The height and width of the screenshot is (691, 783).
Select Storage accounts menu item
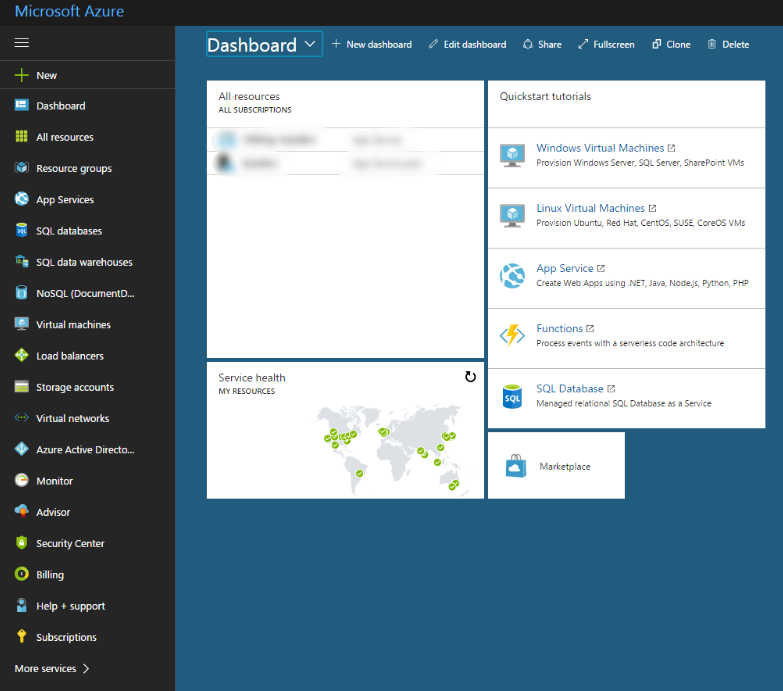tap(75, 387)
